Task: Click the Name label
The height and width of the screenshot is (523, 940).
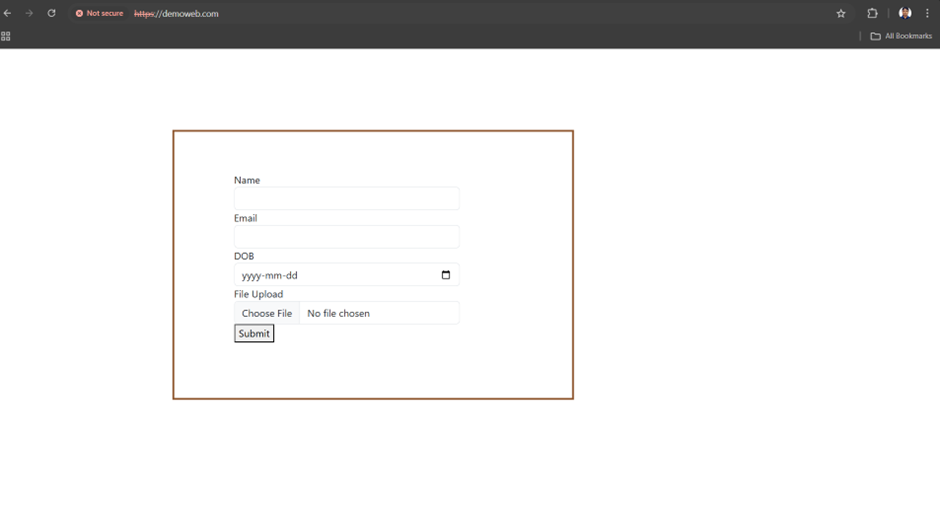Action: (x=247, y=180)
